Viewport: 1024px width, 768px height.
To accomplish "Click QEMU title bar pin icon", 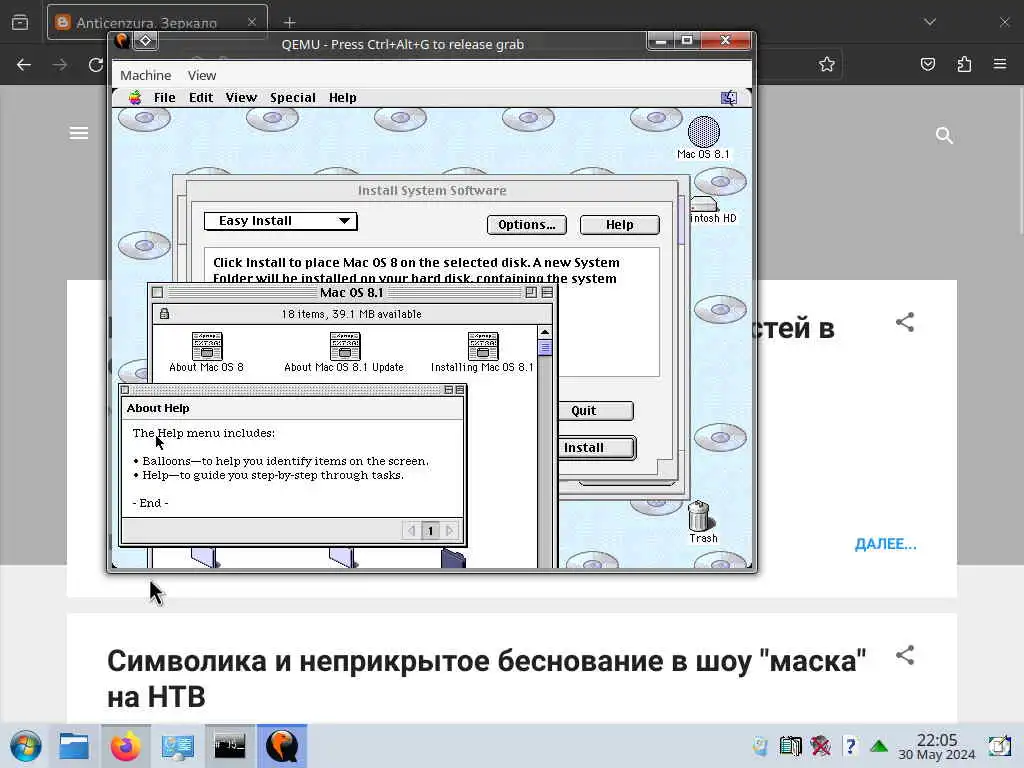I will click(x=145, y=40).
